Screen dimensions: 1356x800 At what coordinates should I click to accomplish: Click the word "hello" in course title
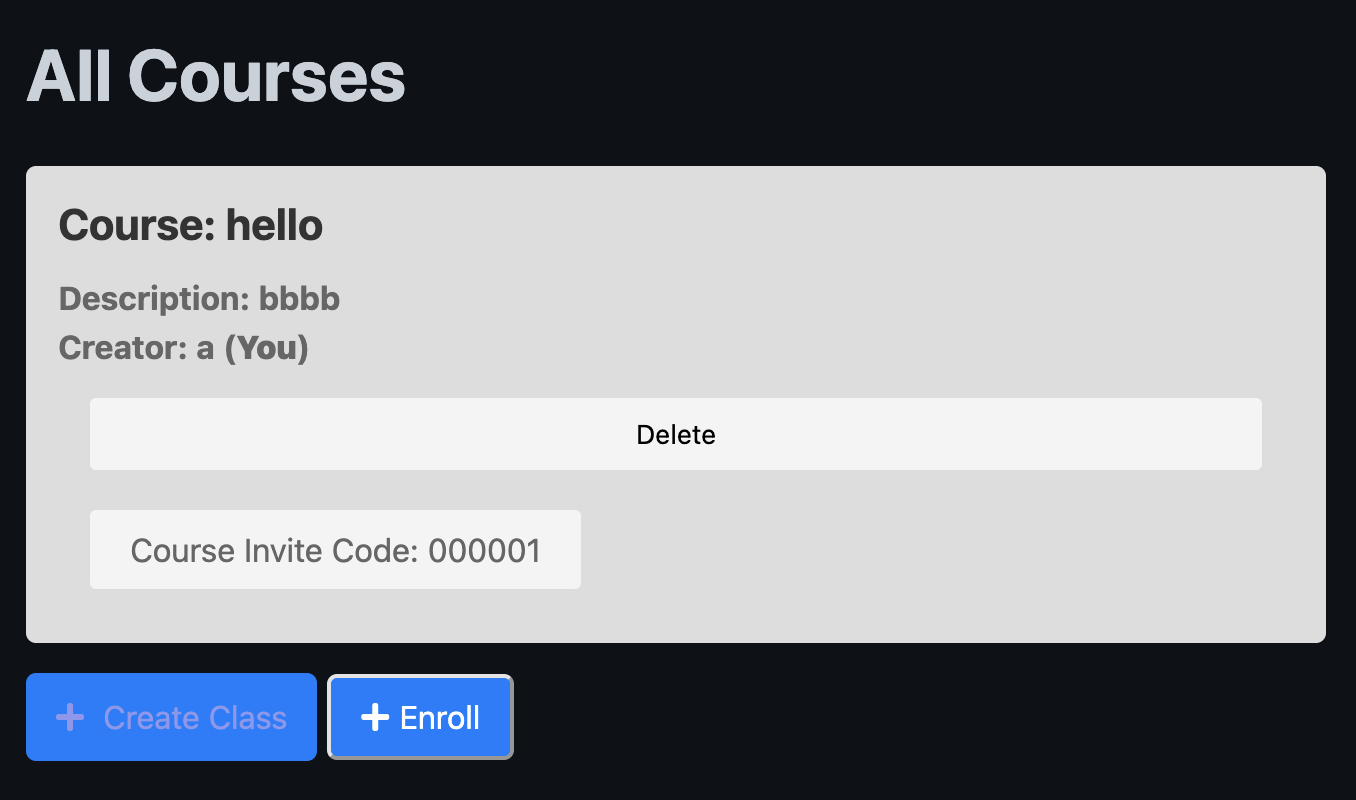(274, 225)
